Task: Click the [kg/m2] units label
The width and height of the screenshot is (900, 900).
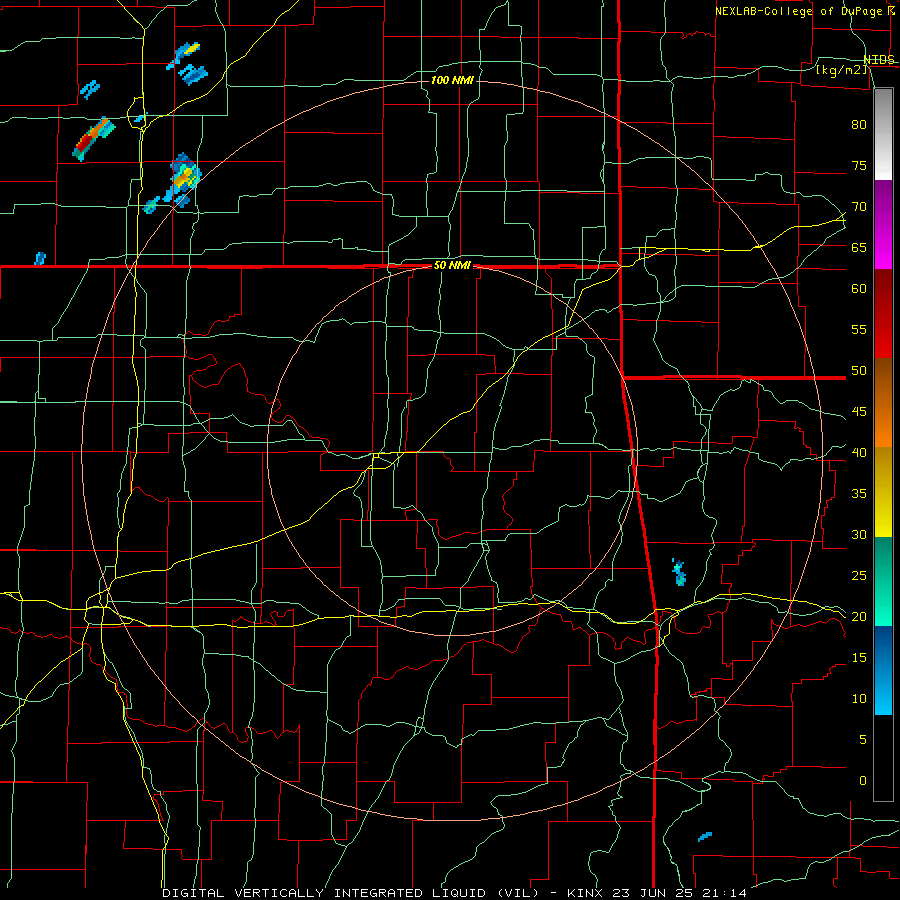Action: (x=843, y=70)
